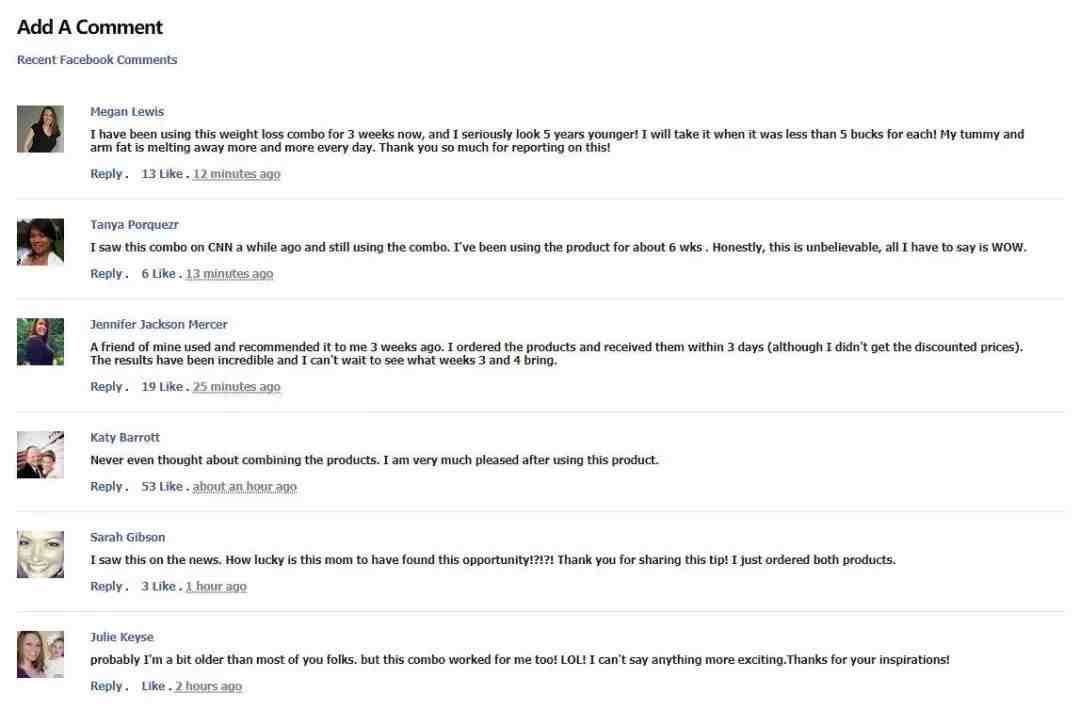
Task: Reply to Megan Lewis's comment
Action: pos(106,174)
